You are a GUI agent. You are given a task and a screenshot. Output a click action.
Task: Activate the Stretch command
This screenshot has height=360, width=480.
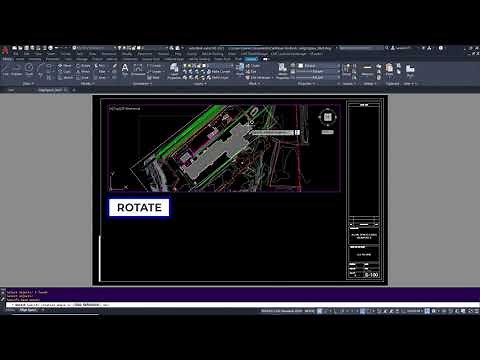pyautogui.click(x=65, y=78)
